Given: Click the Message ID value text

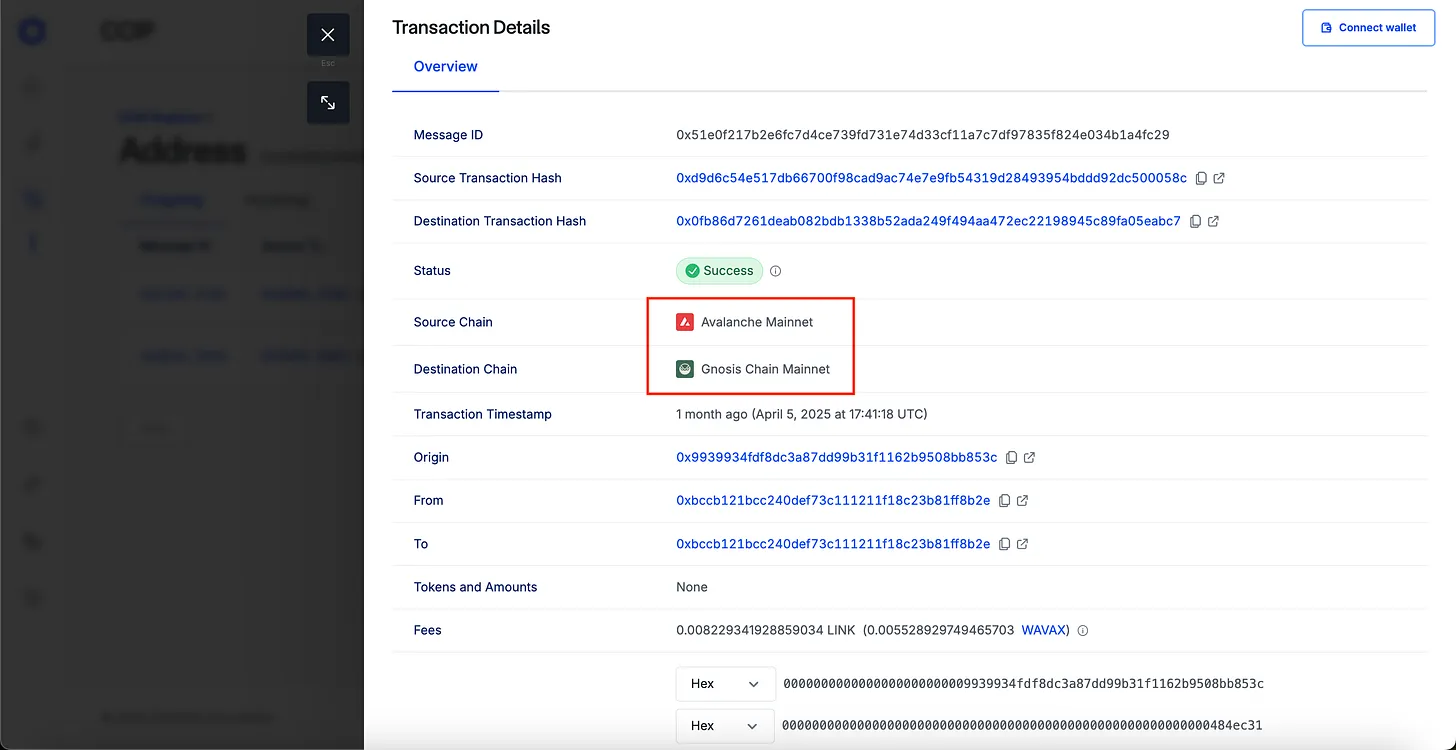Looking at the screenshot, I should (x=923, y=135).
